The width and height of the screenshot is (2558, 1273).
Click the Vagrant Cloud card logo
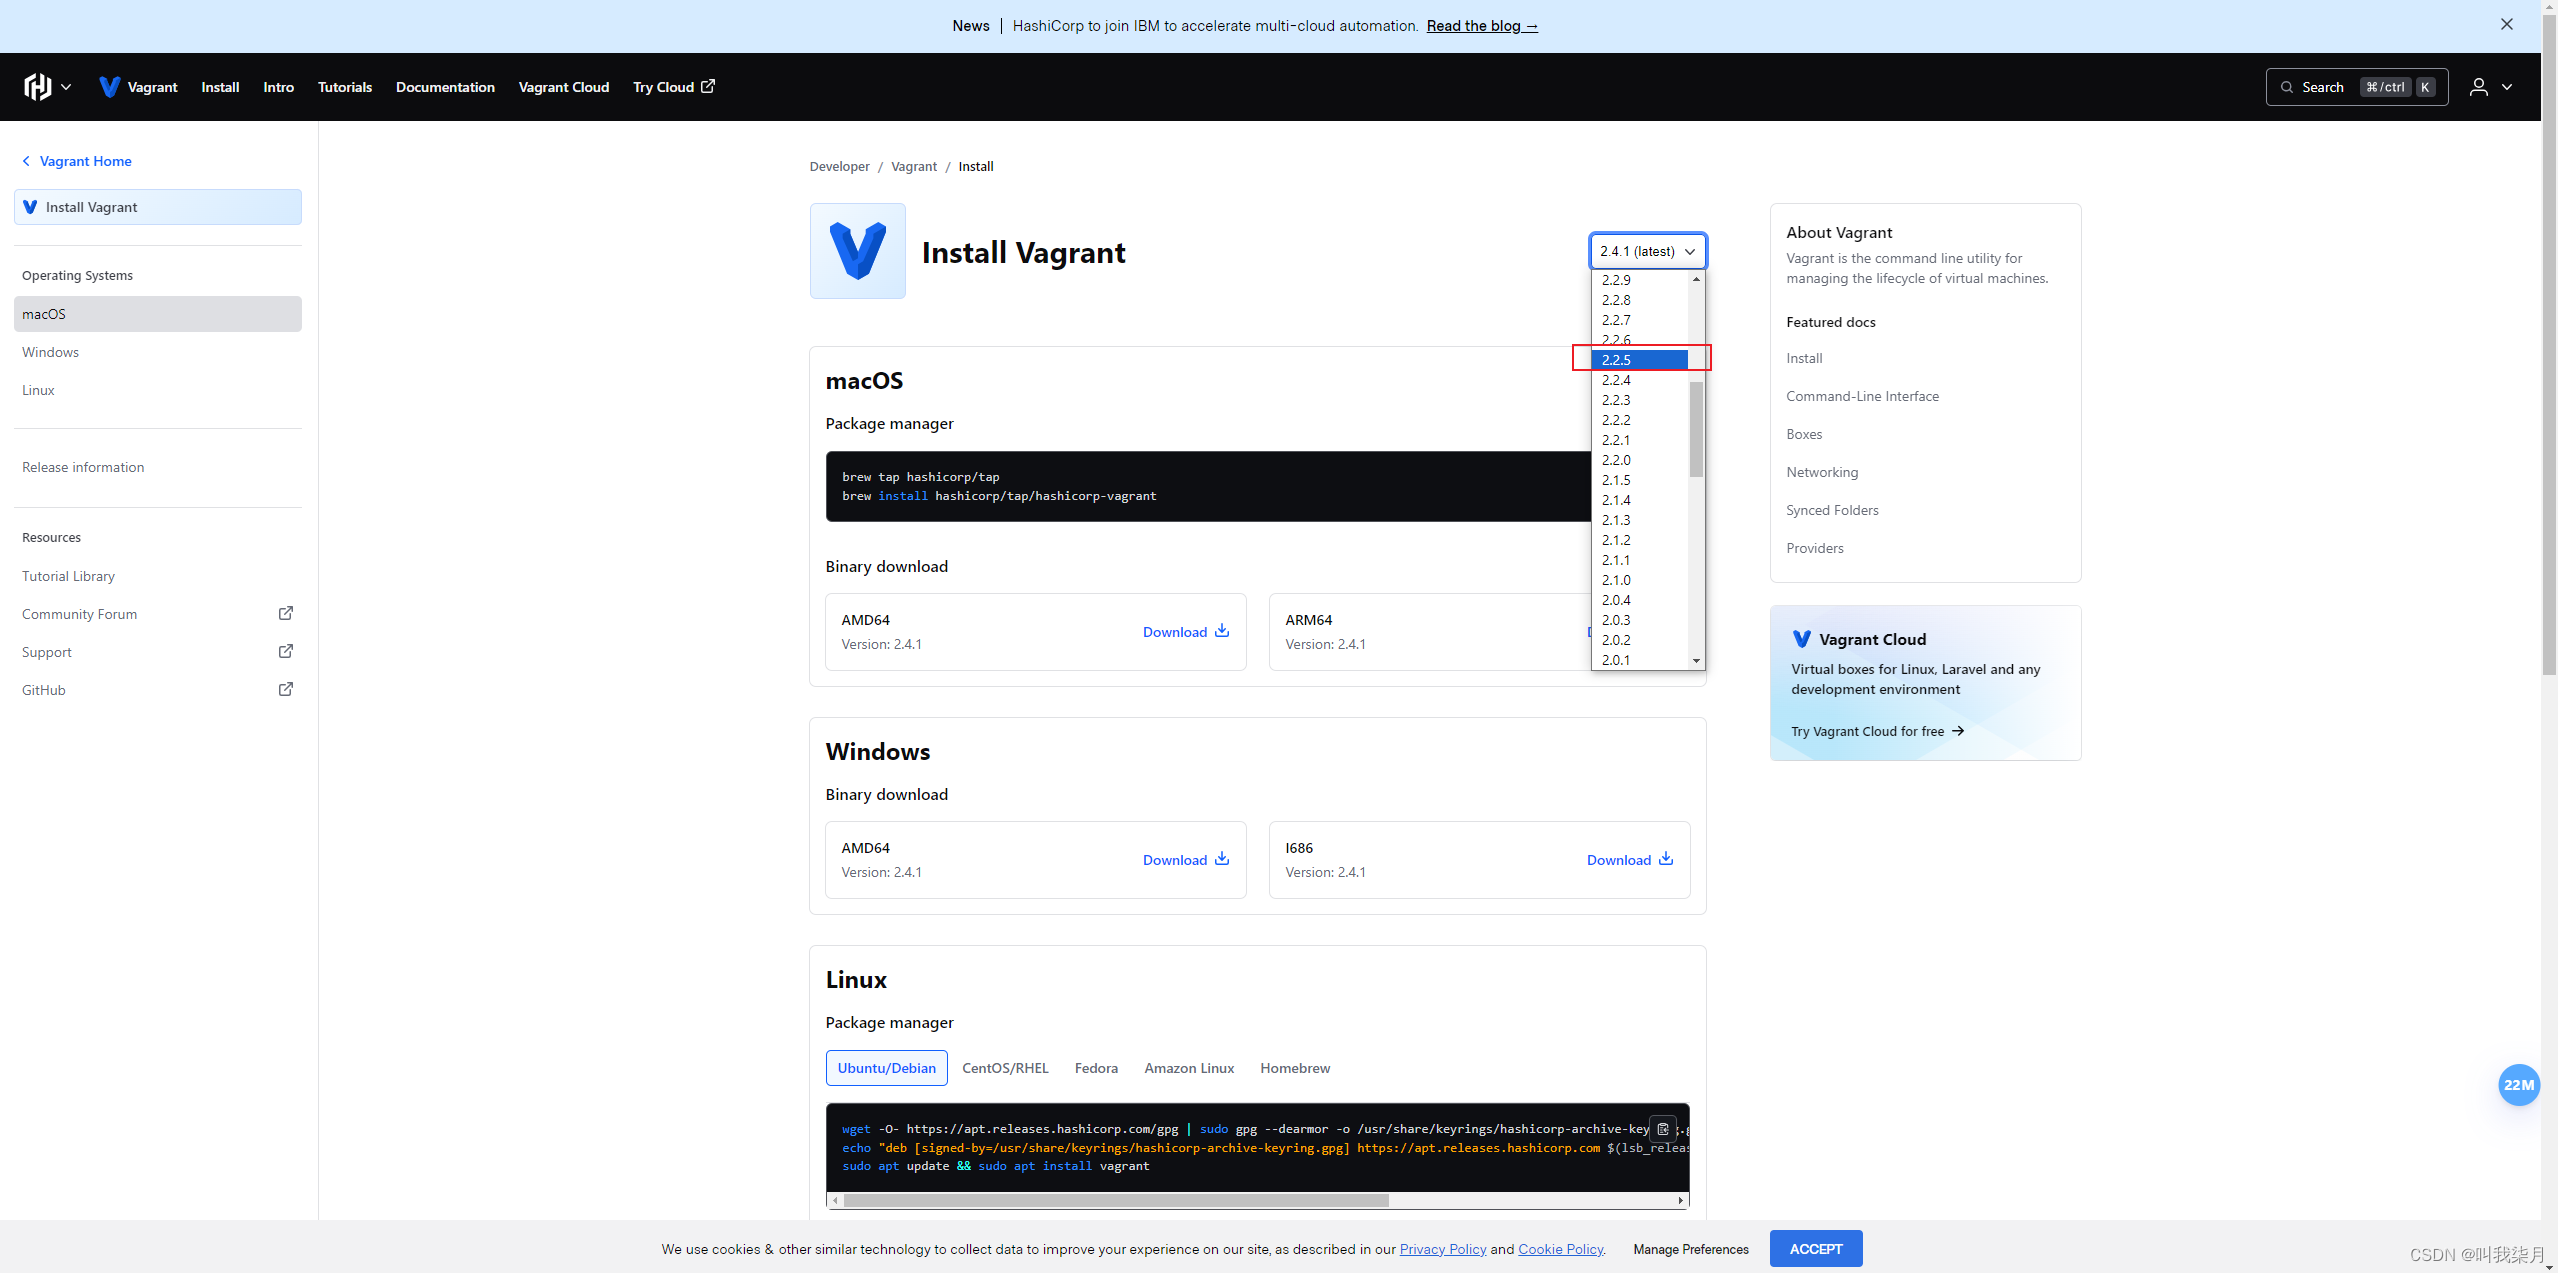point(1802,639)
